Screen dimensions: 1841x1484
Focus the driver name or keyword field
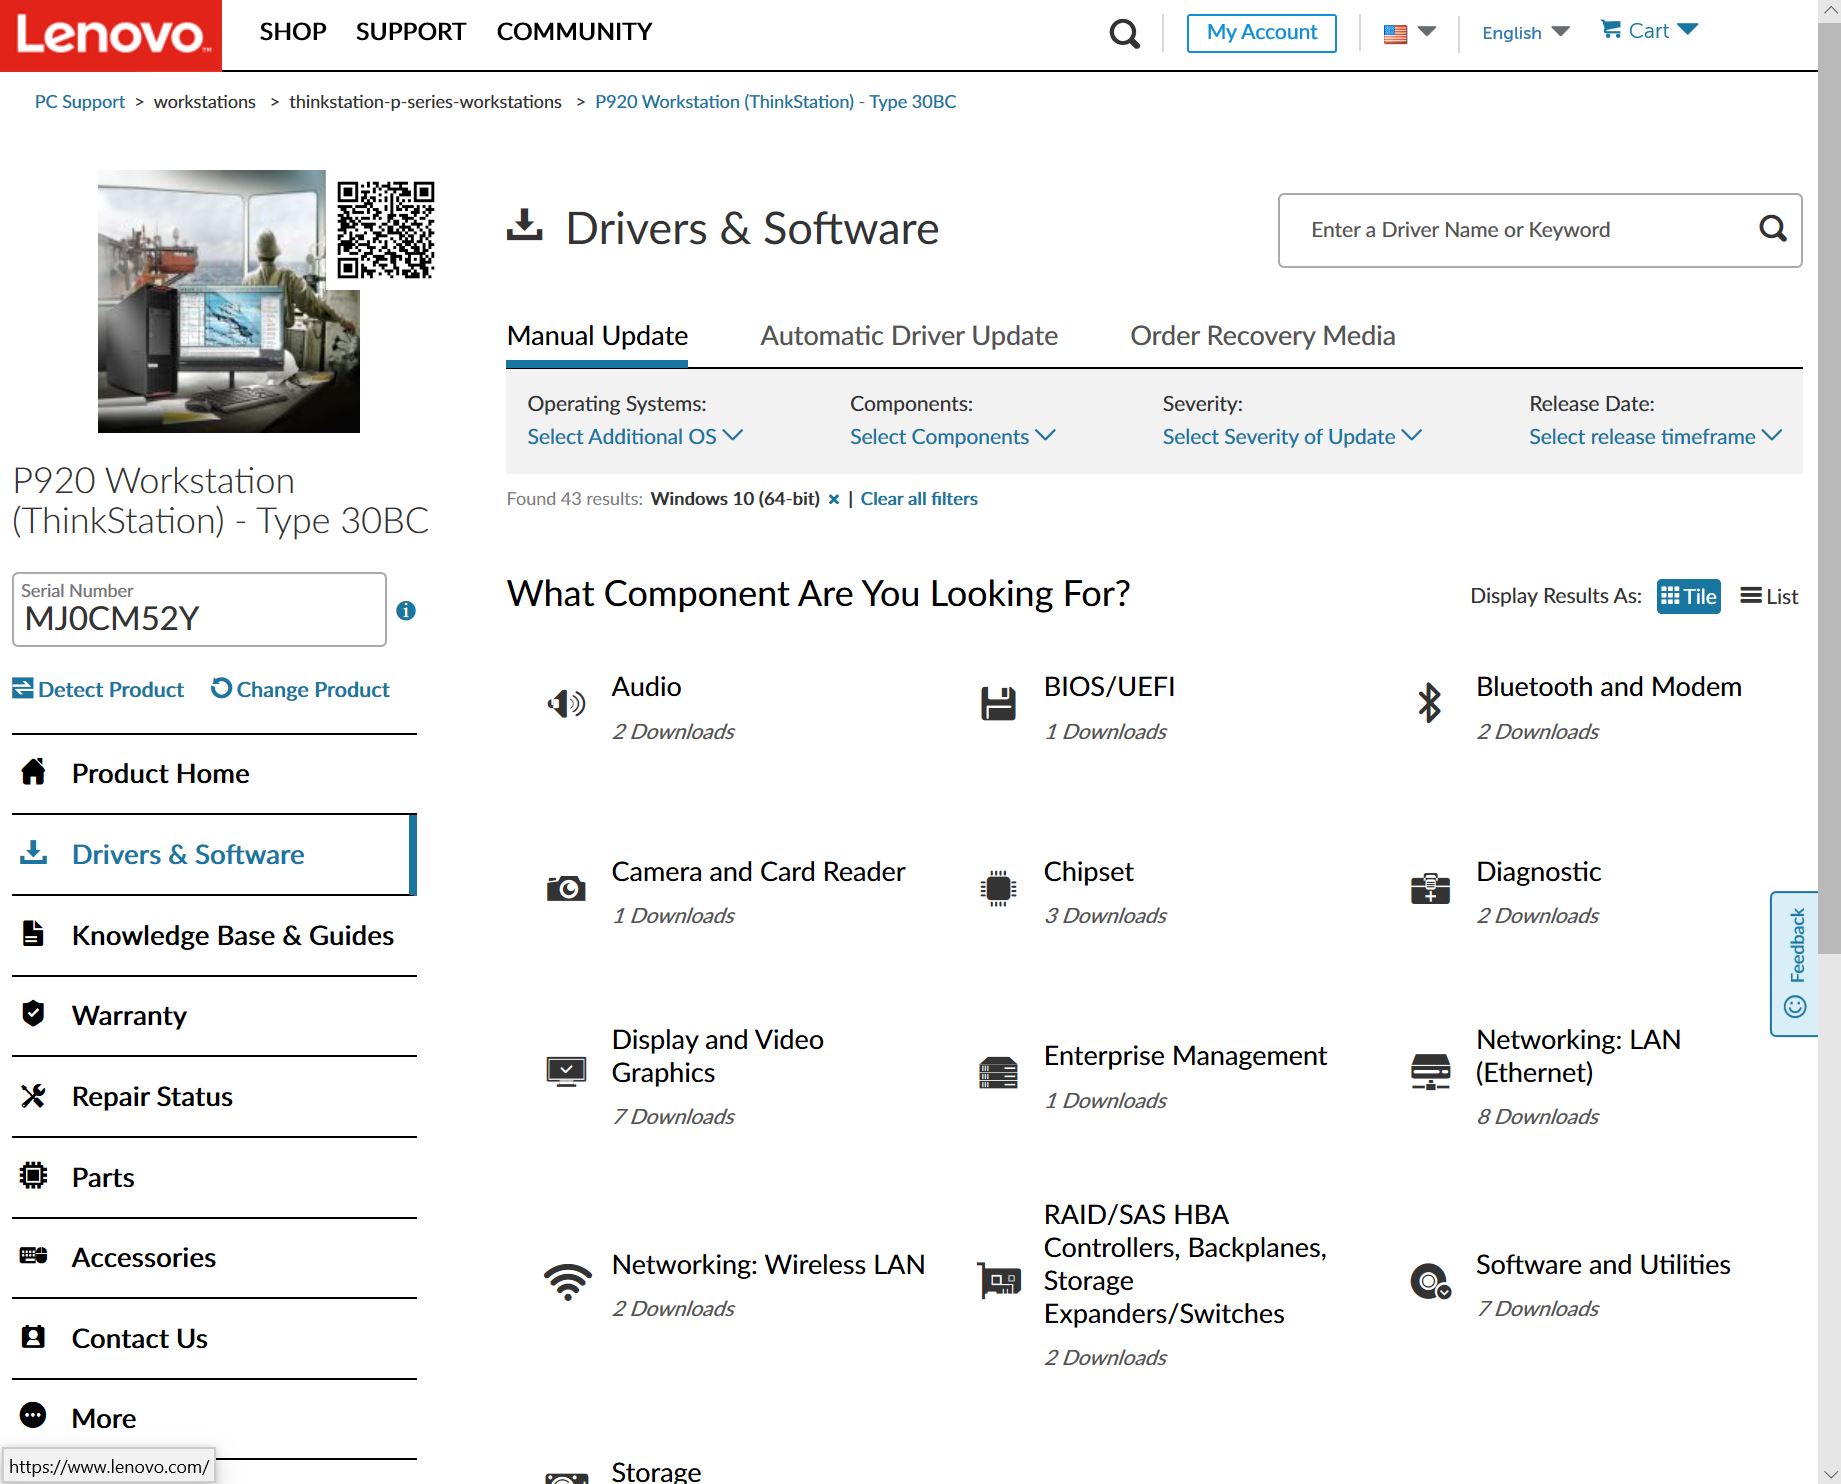click(x=1520, y=230)
